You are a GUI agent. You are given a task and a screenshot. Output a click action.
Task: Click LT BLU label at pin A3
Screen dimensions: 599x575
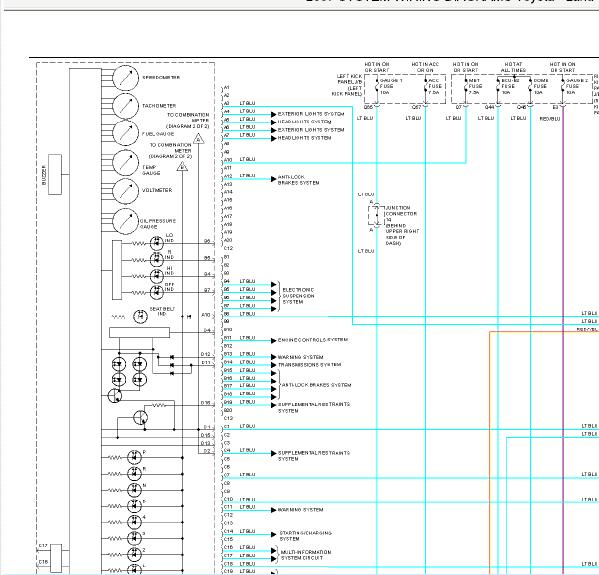[x=247, y=103]
